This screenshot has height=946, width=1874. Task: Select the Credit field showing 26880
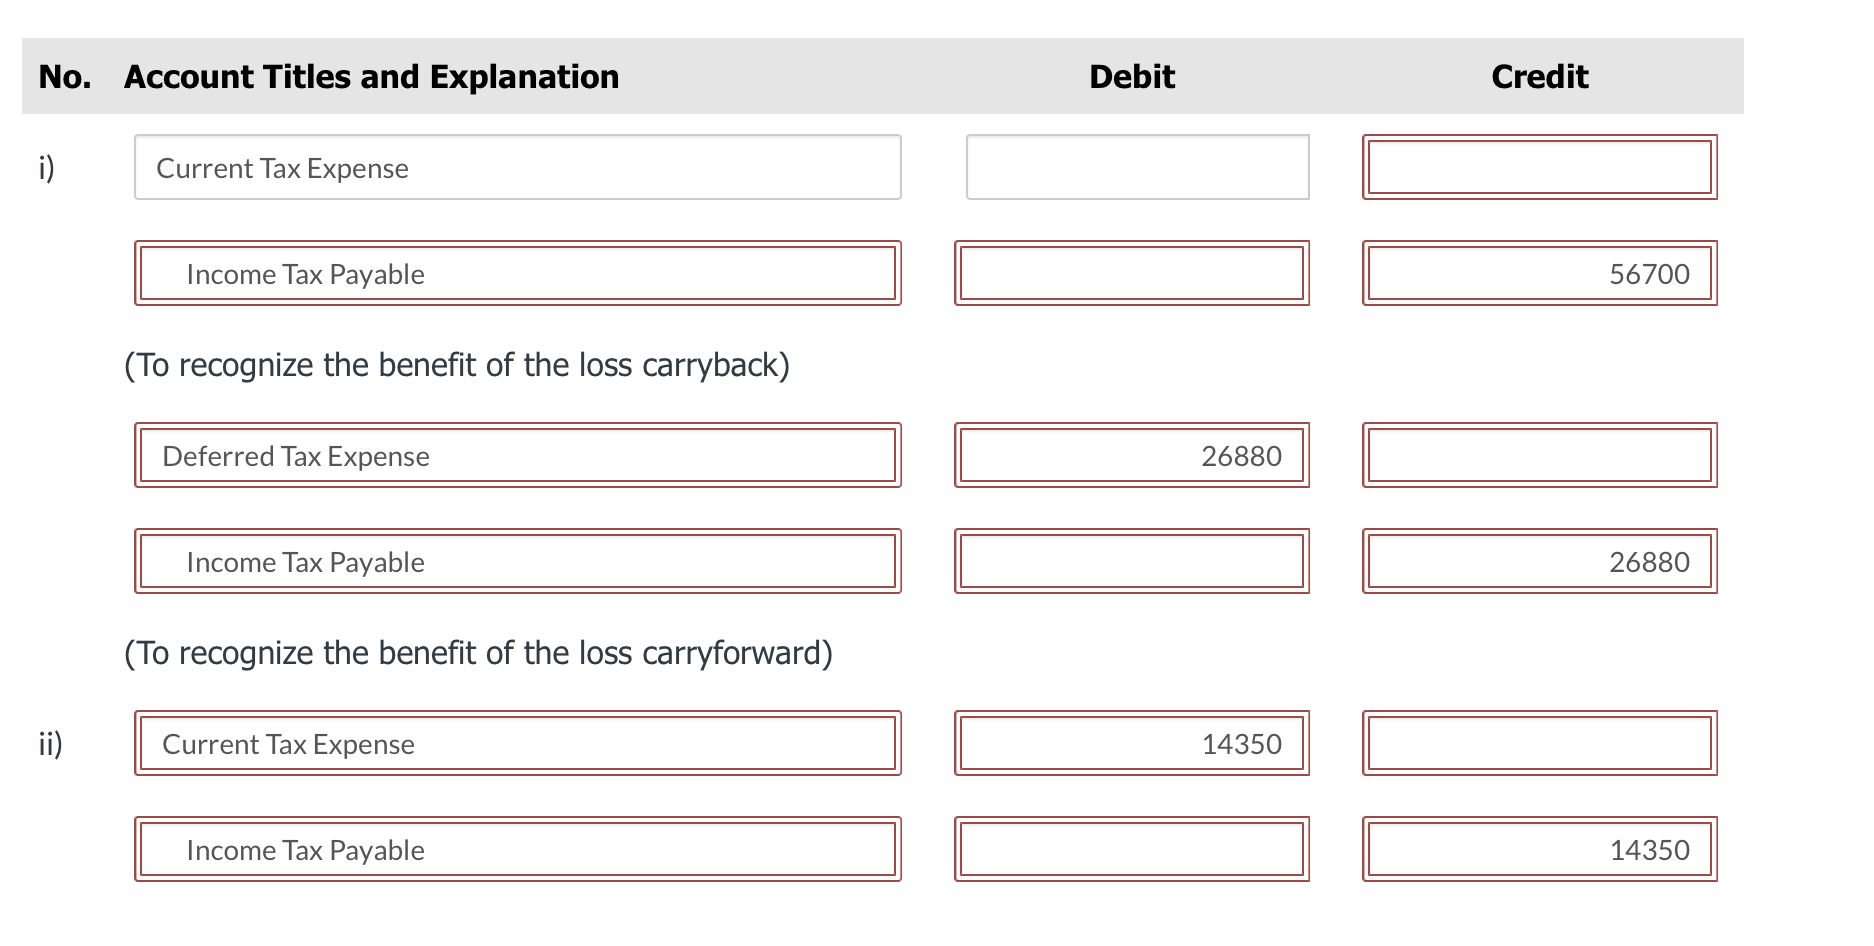coord(1539,561)
